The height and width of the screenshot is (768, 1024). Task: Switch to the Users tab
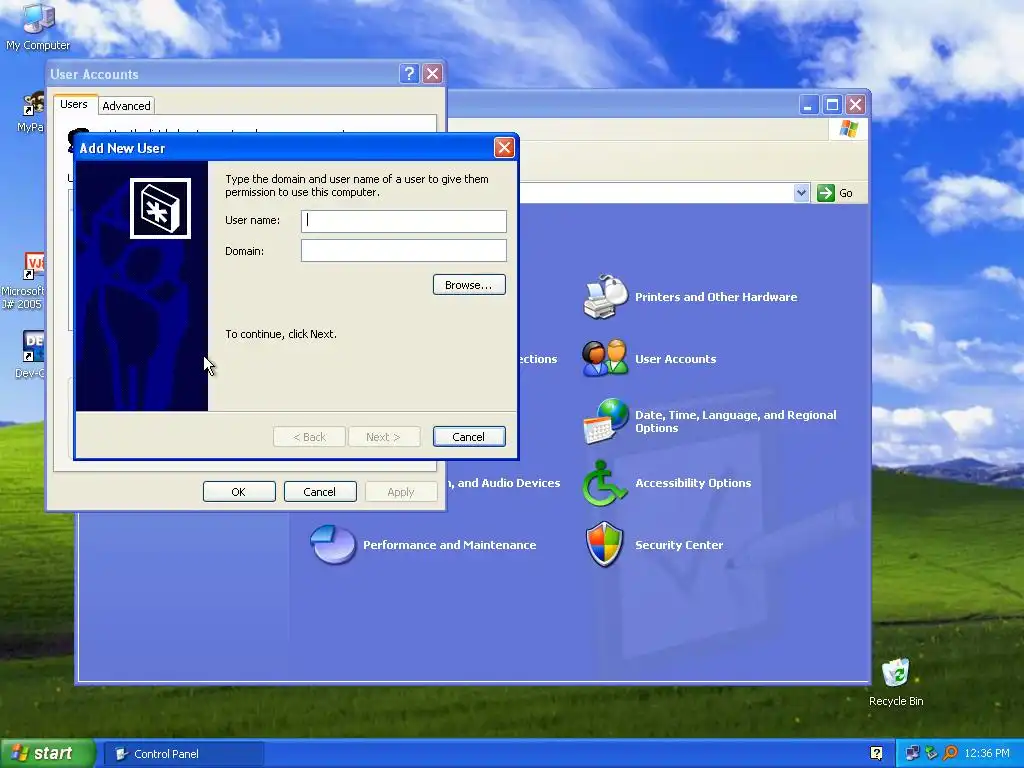click(x=74, y=104)
